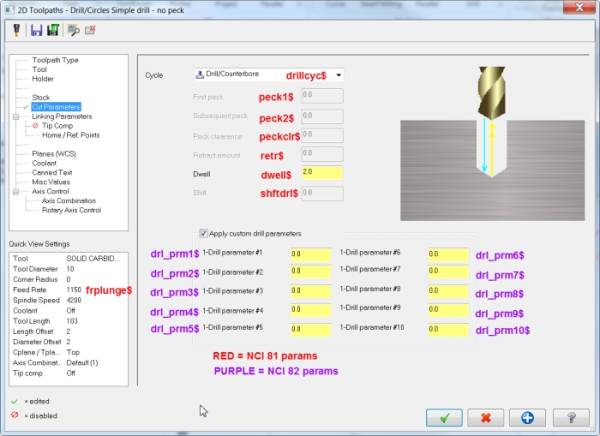This screenshot has width=600, height=436.
Task: Click the Drill parameter #1 field
Action: click(x=310, y=254)
